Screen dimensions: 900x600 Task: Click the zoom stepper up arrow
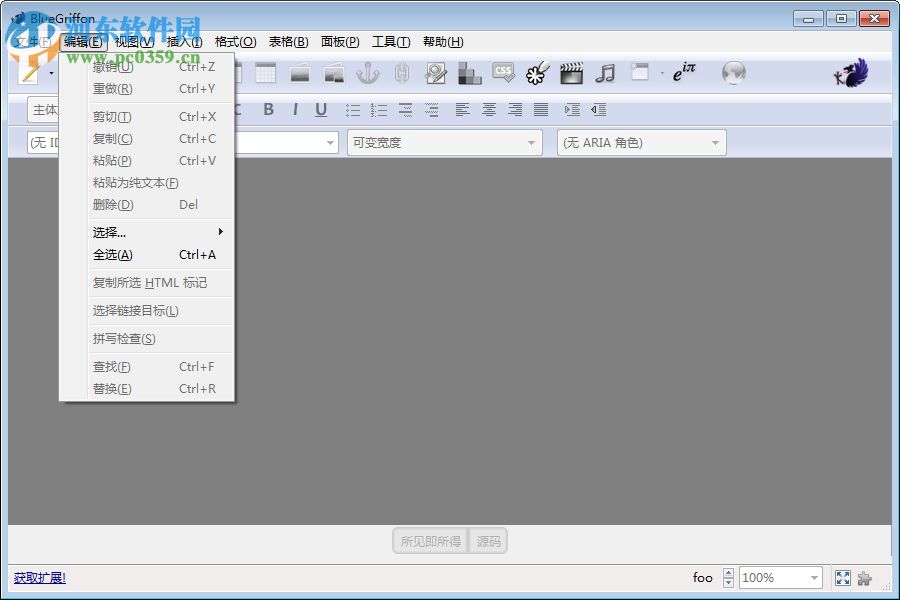728,572
